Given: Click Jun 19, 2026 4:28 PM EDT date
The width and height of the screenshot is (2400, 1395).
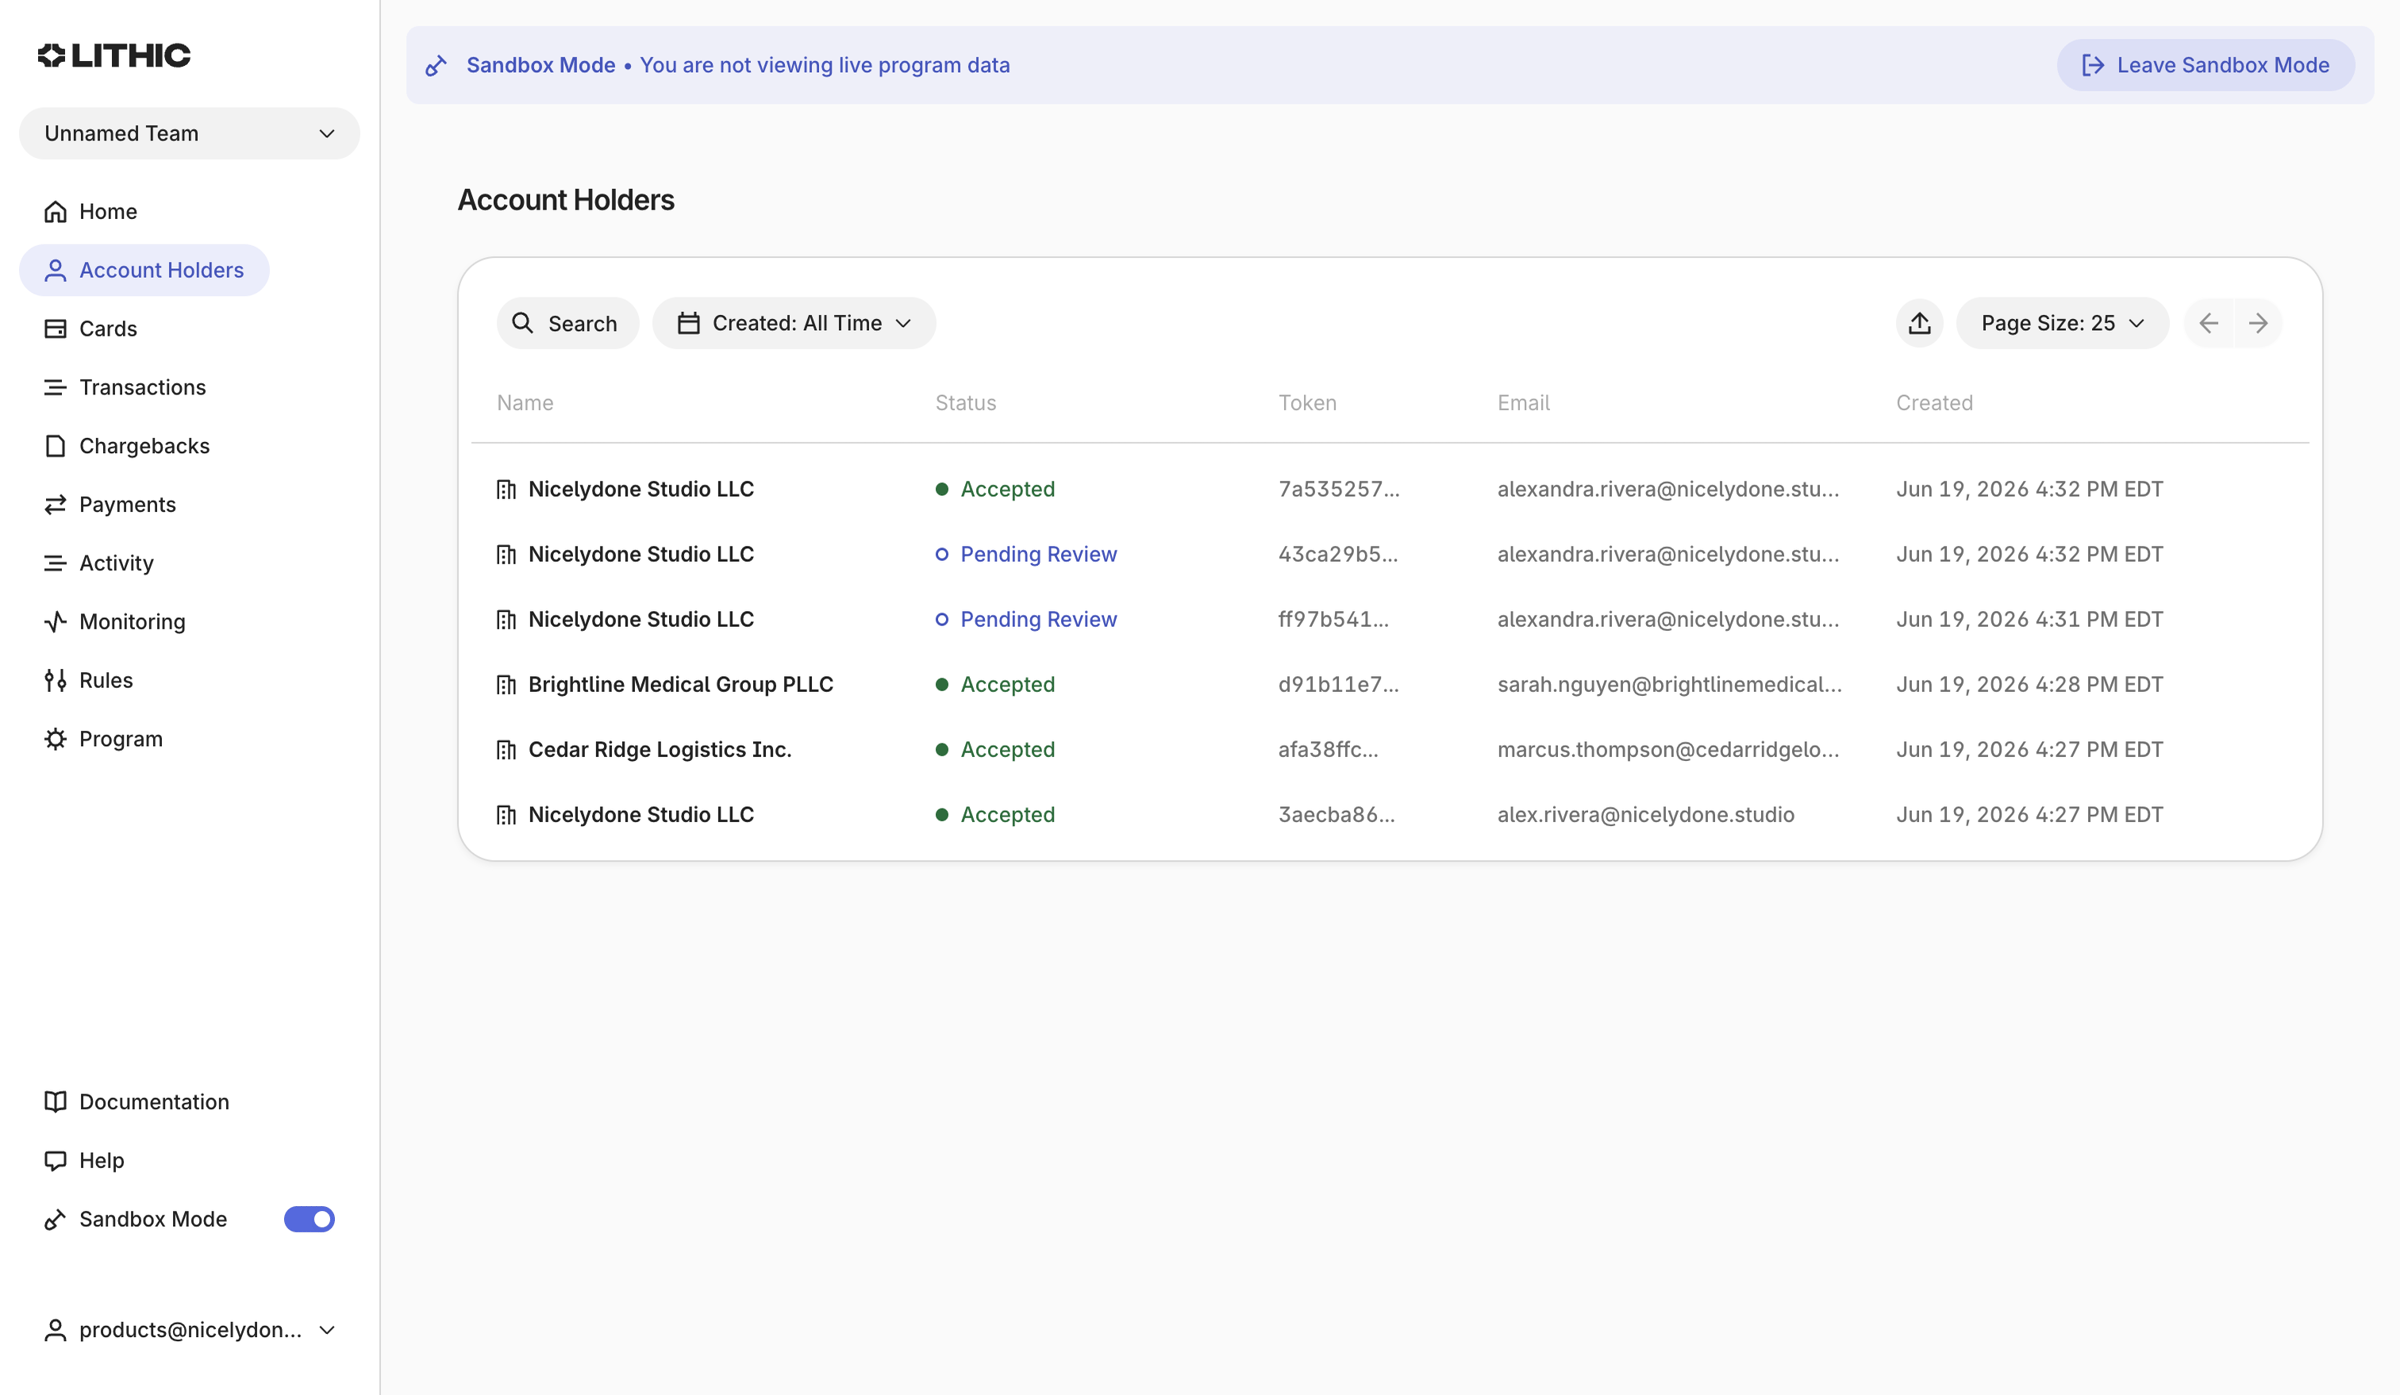Looking at the screenshot, I should pyautogui.click(x=2029, y=684).
